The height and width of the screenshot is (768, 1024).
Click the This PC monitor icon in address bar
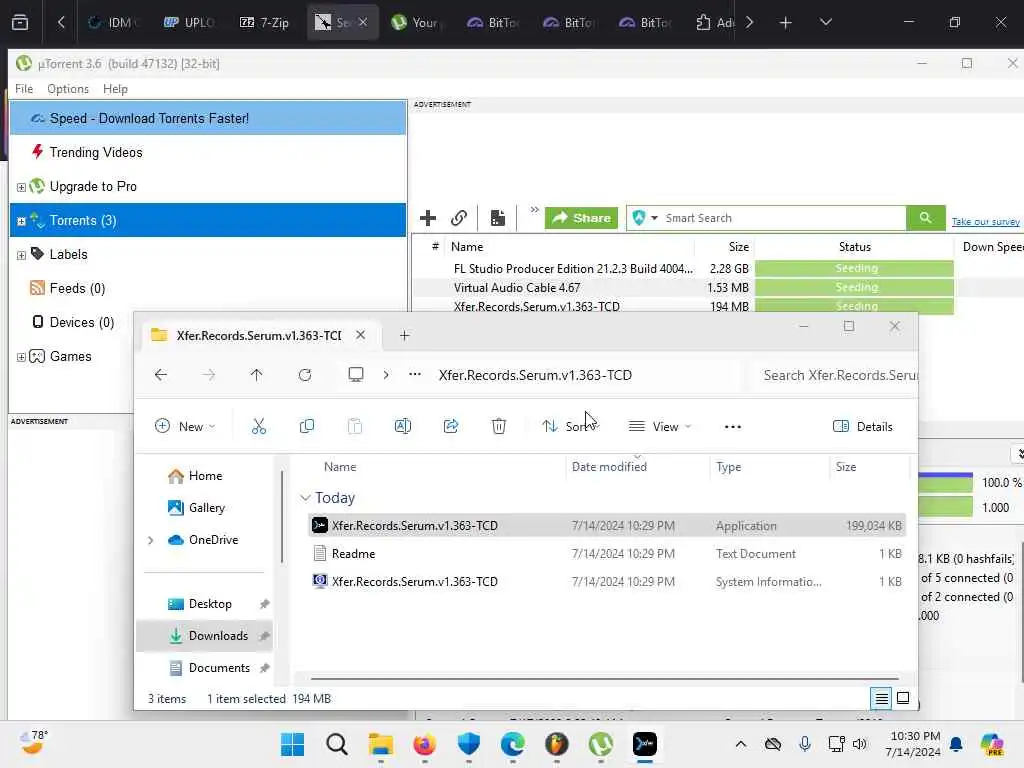coord(355,375)
